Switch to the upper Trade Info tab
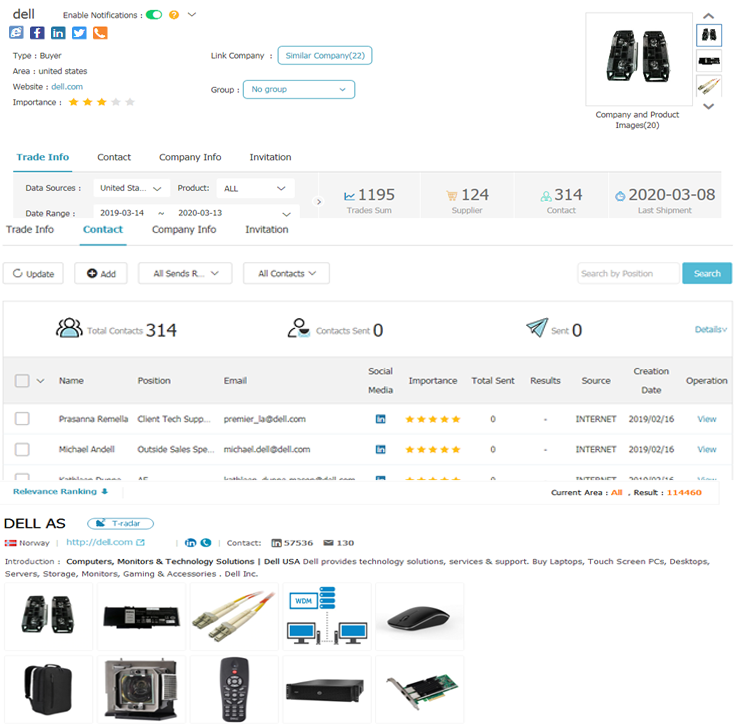The height and width of the screenshot is (724, 740). (x=42, y=157)
